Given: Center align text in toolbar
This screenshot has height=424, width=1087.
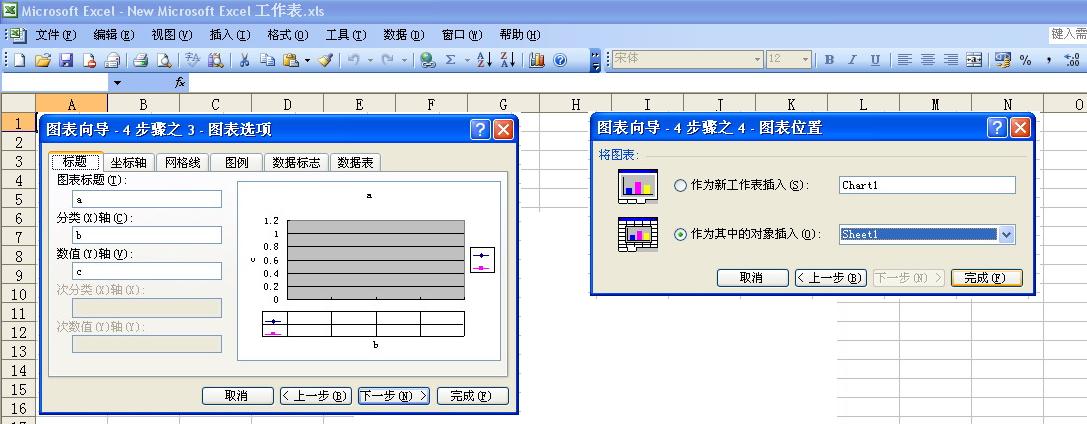Looking at the screenshot, I should (x=928, y=60).
